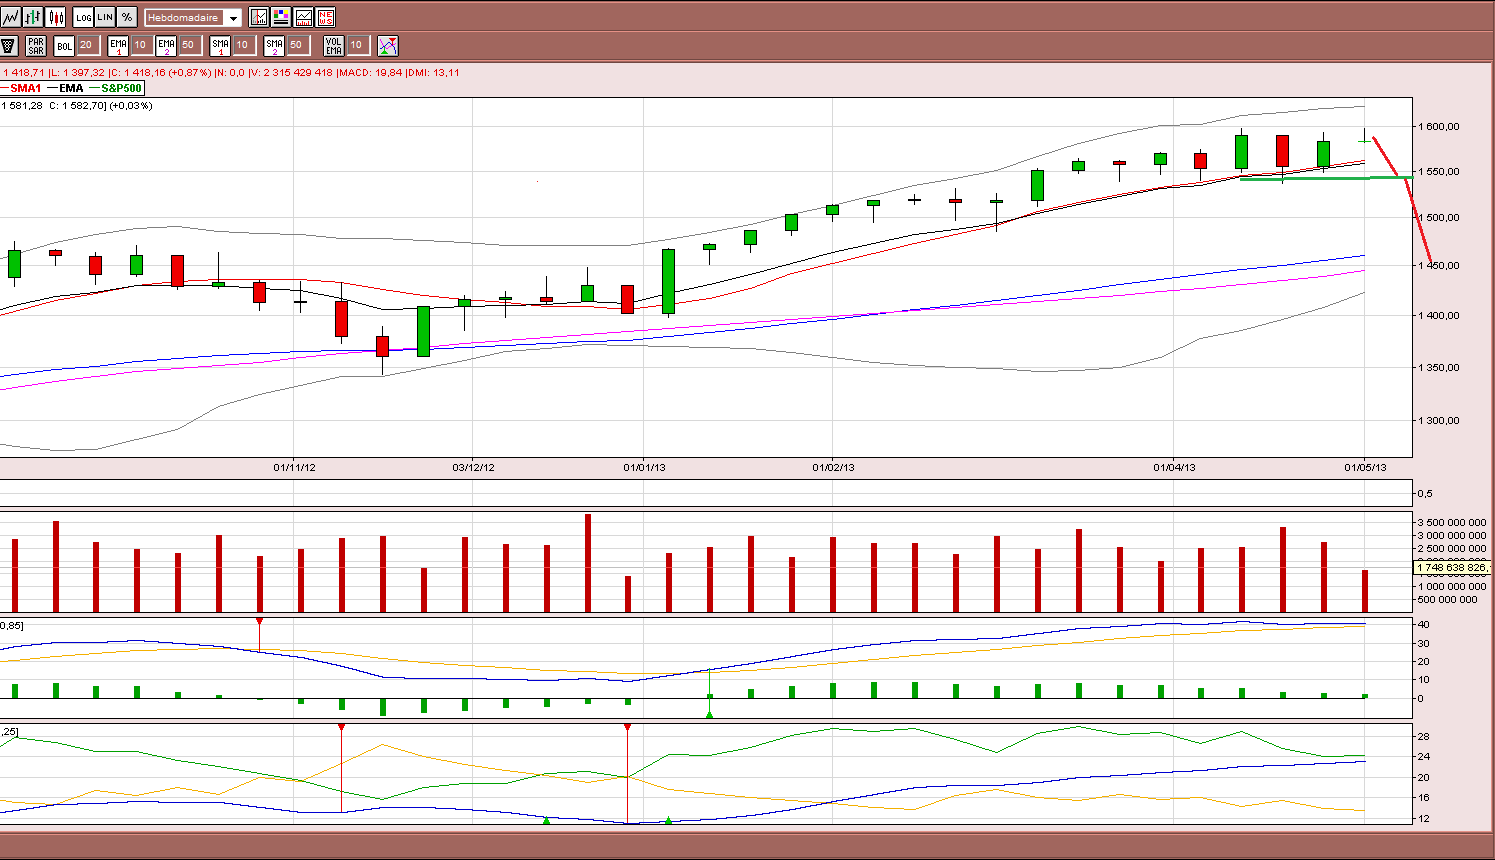Edit SMA 2 period field showing 50

tap(297, 45)
